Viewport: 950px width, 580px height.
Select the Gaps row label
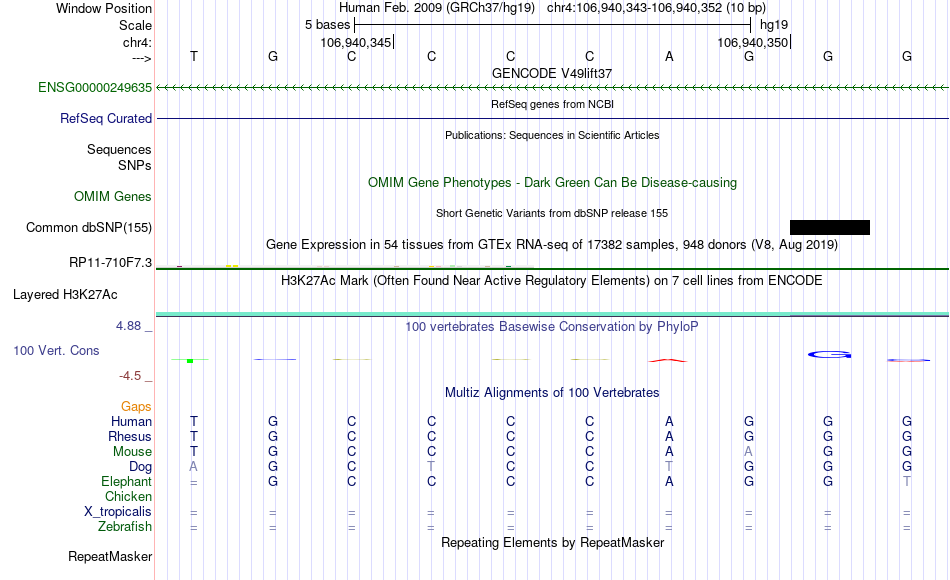tap(136, 407)
